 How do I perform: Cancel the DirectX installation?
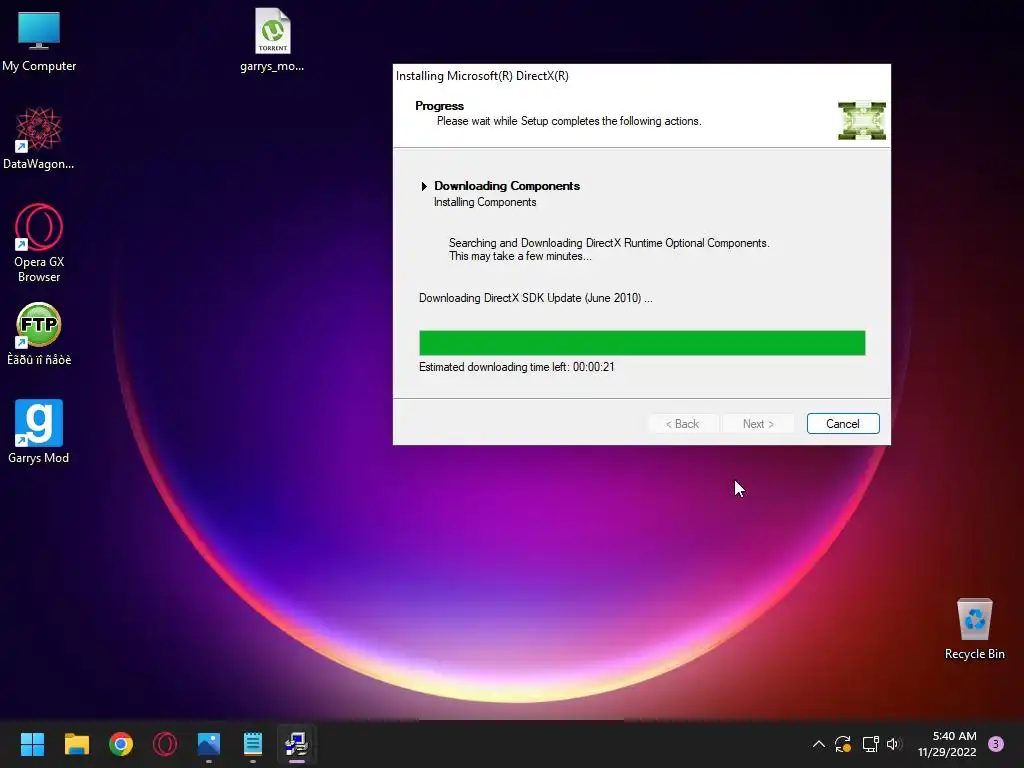(843, 424)
